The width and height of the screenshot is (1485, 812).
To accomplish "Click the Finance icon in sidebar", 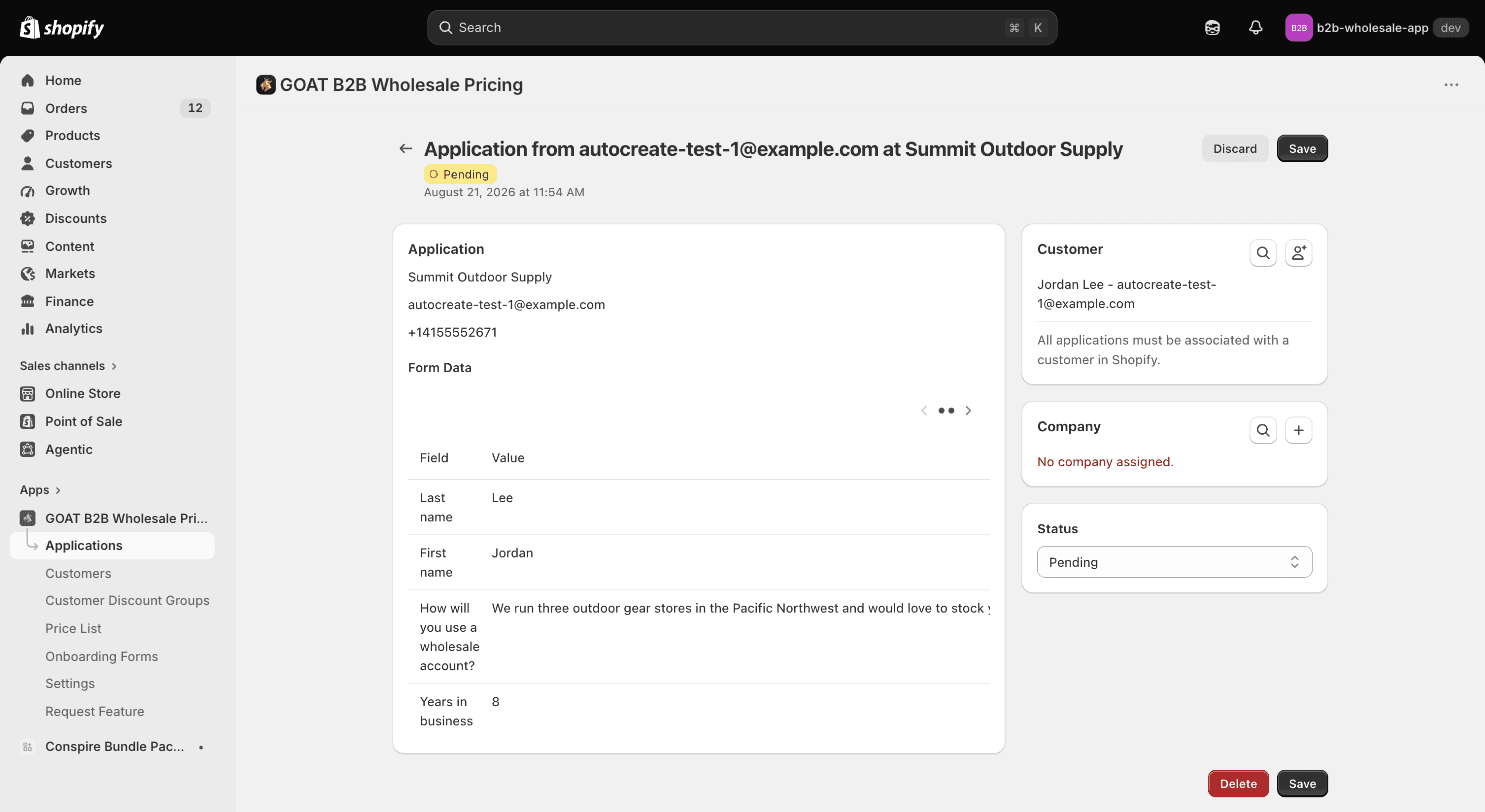I will click(x=28, y=301).
